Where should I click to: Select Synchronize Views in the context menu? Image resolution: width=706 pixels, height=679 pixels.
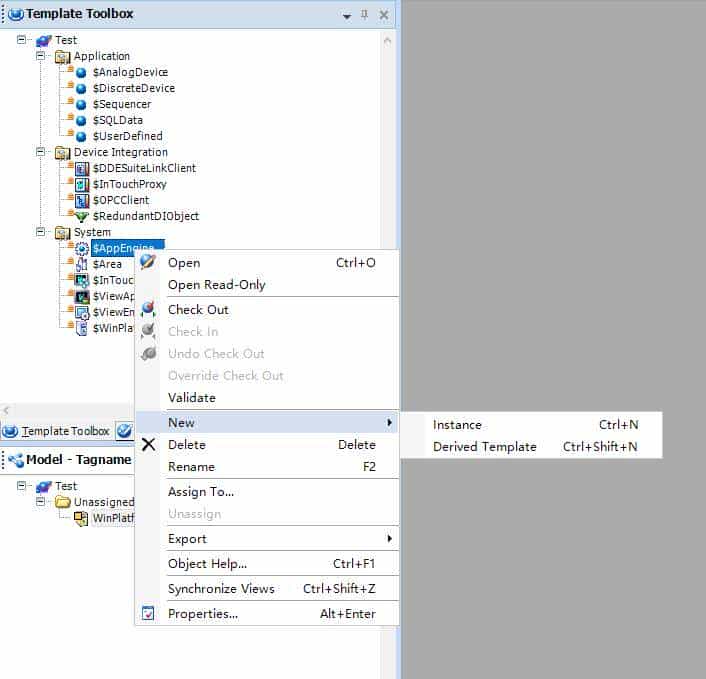point(267,589)
